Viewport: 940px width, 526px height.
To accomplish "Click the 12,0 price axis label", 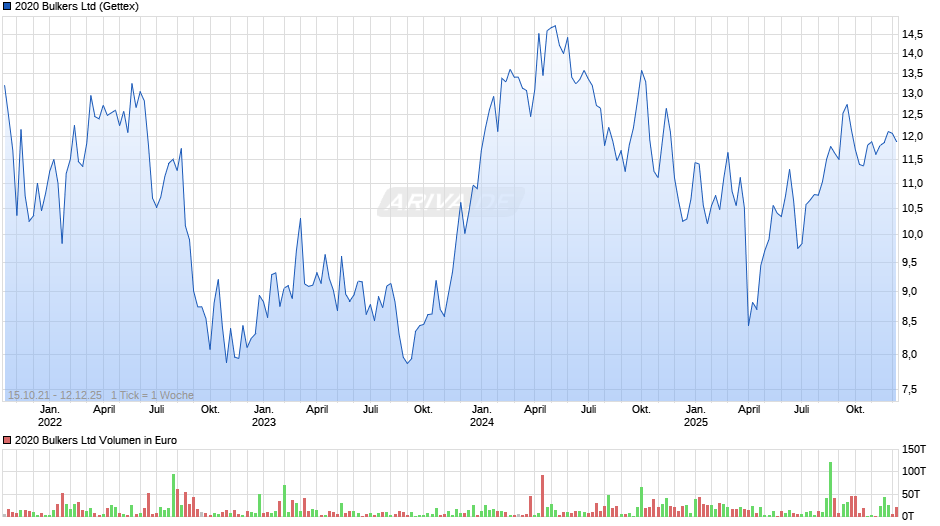I will (x=912, y=136).
